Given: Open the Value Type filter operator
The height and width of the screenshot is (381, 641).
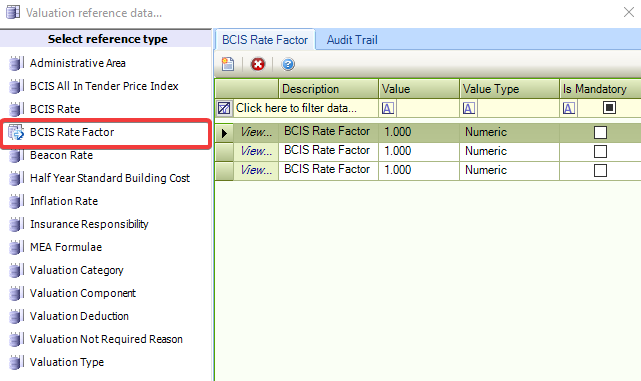Looking at the screenshot, I should 468,108.
